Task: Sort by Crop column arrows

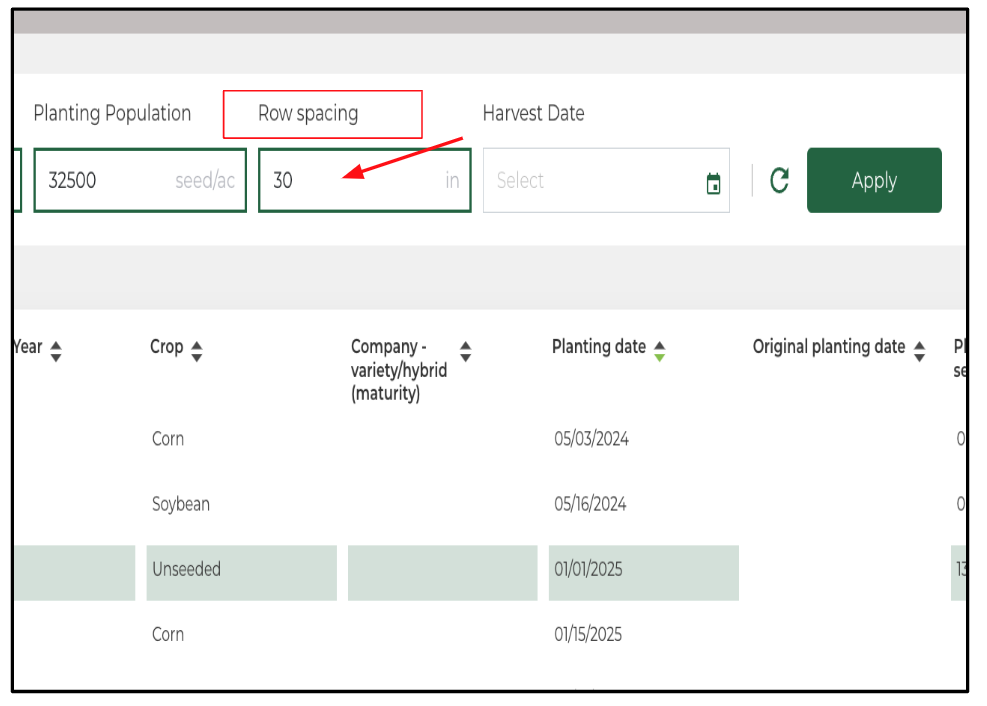Action: tap(197, 351)
